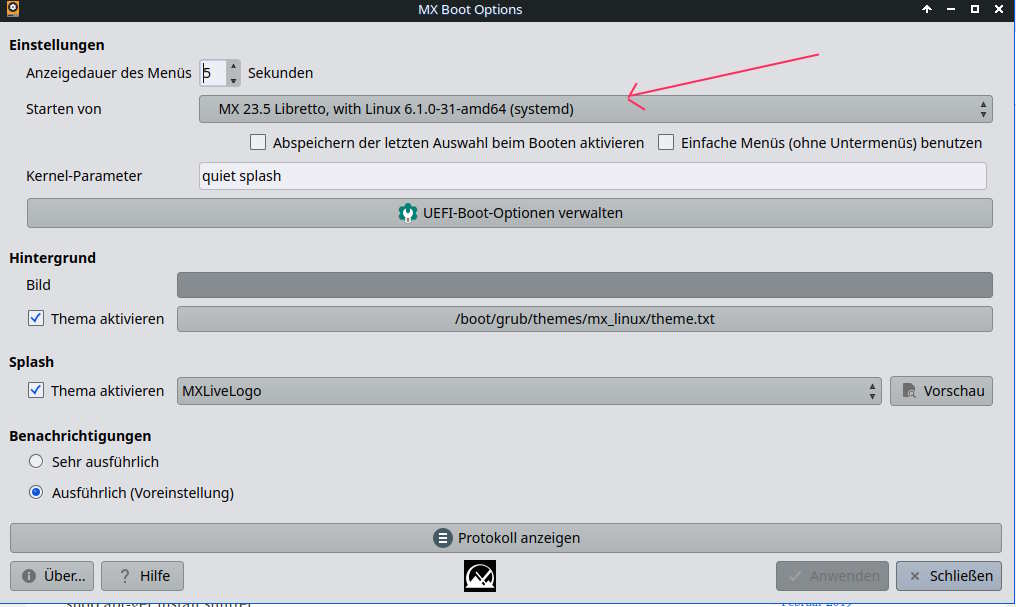Image resolution: width=1016 pixels, height=607 pixels.
Task: Click the keep-on-top arrow icon in title bar
Action: [x=927, y=9]
